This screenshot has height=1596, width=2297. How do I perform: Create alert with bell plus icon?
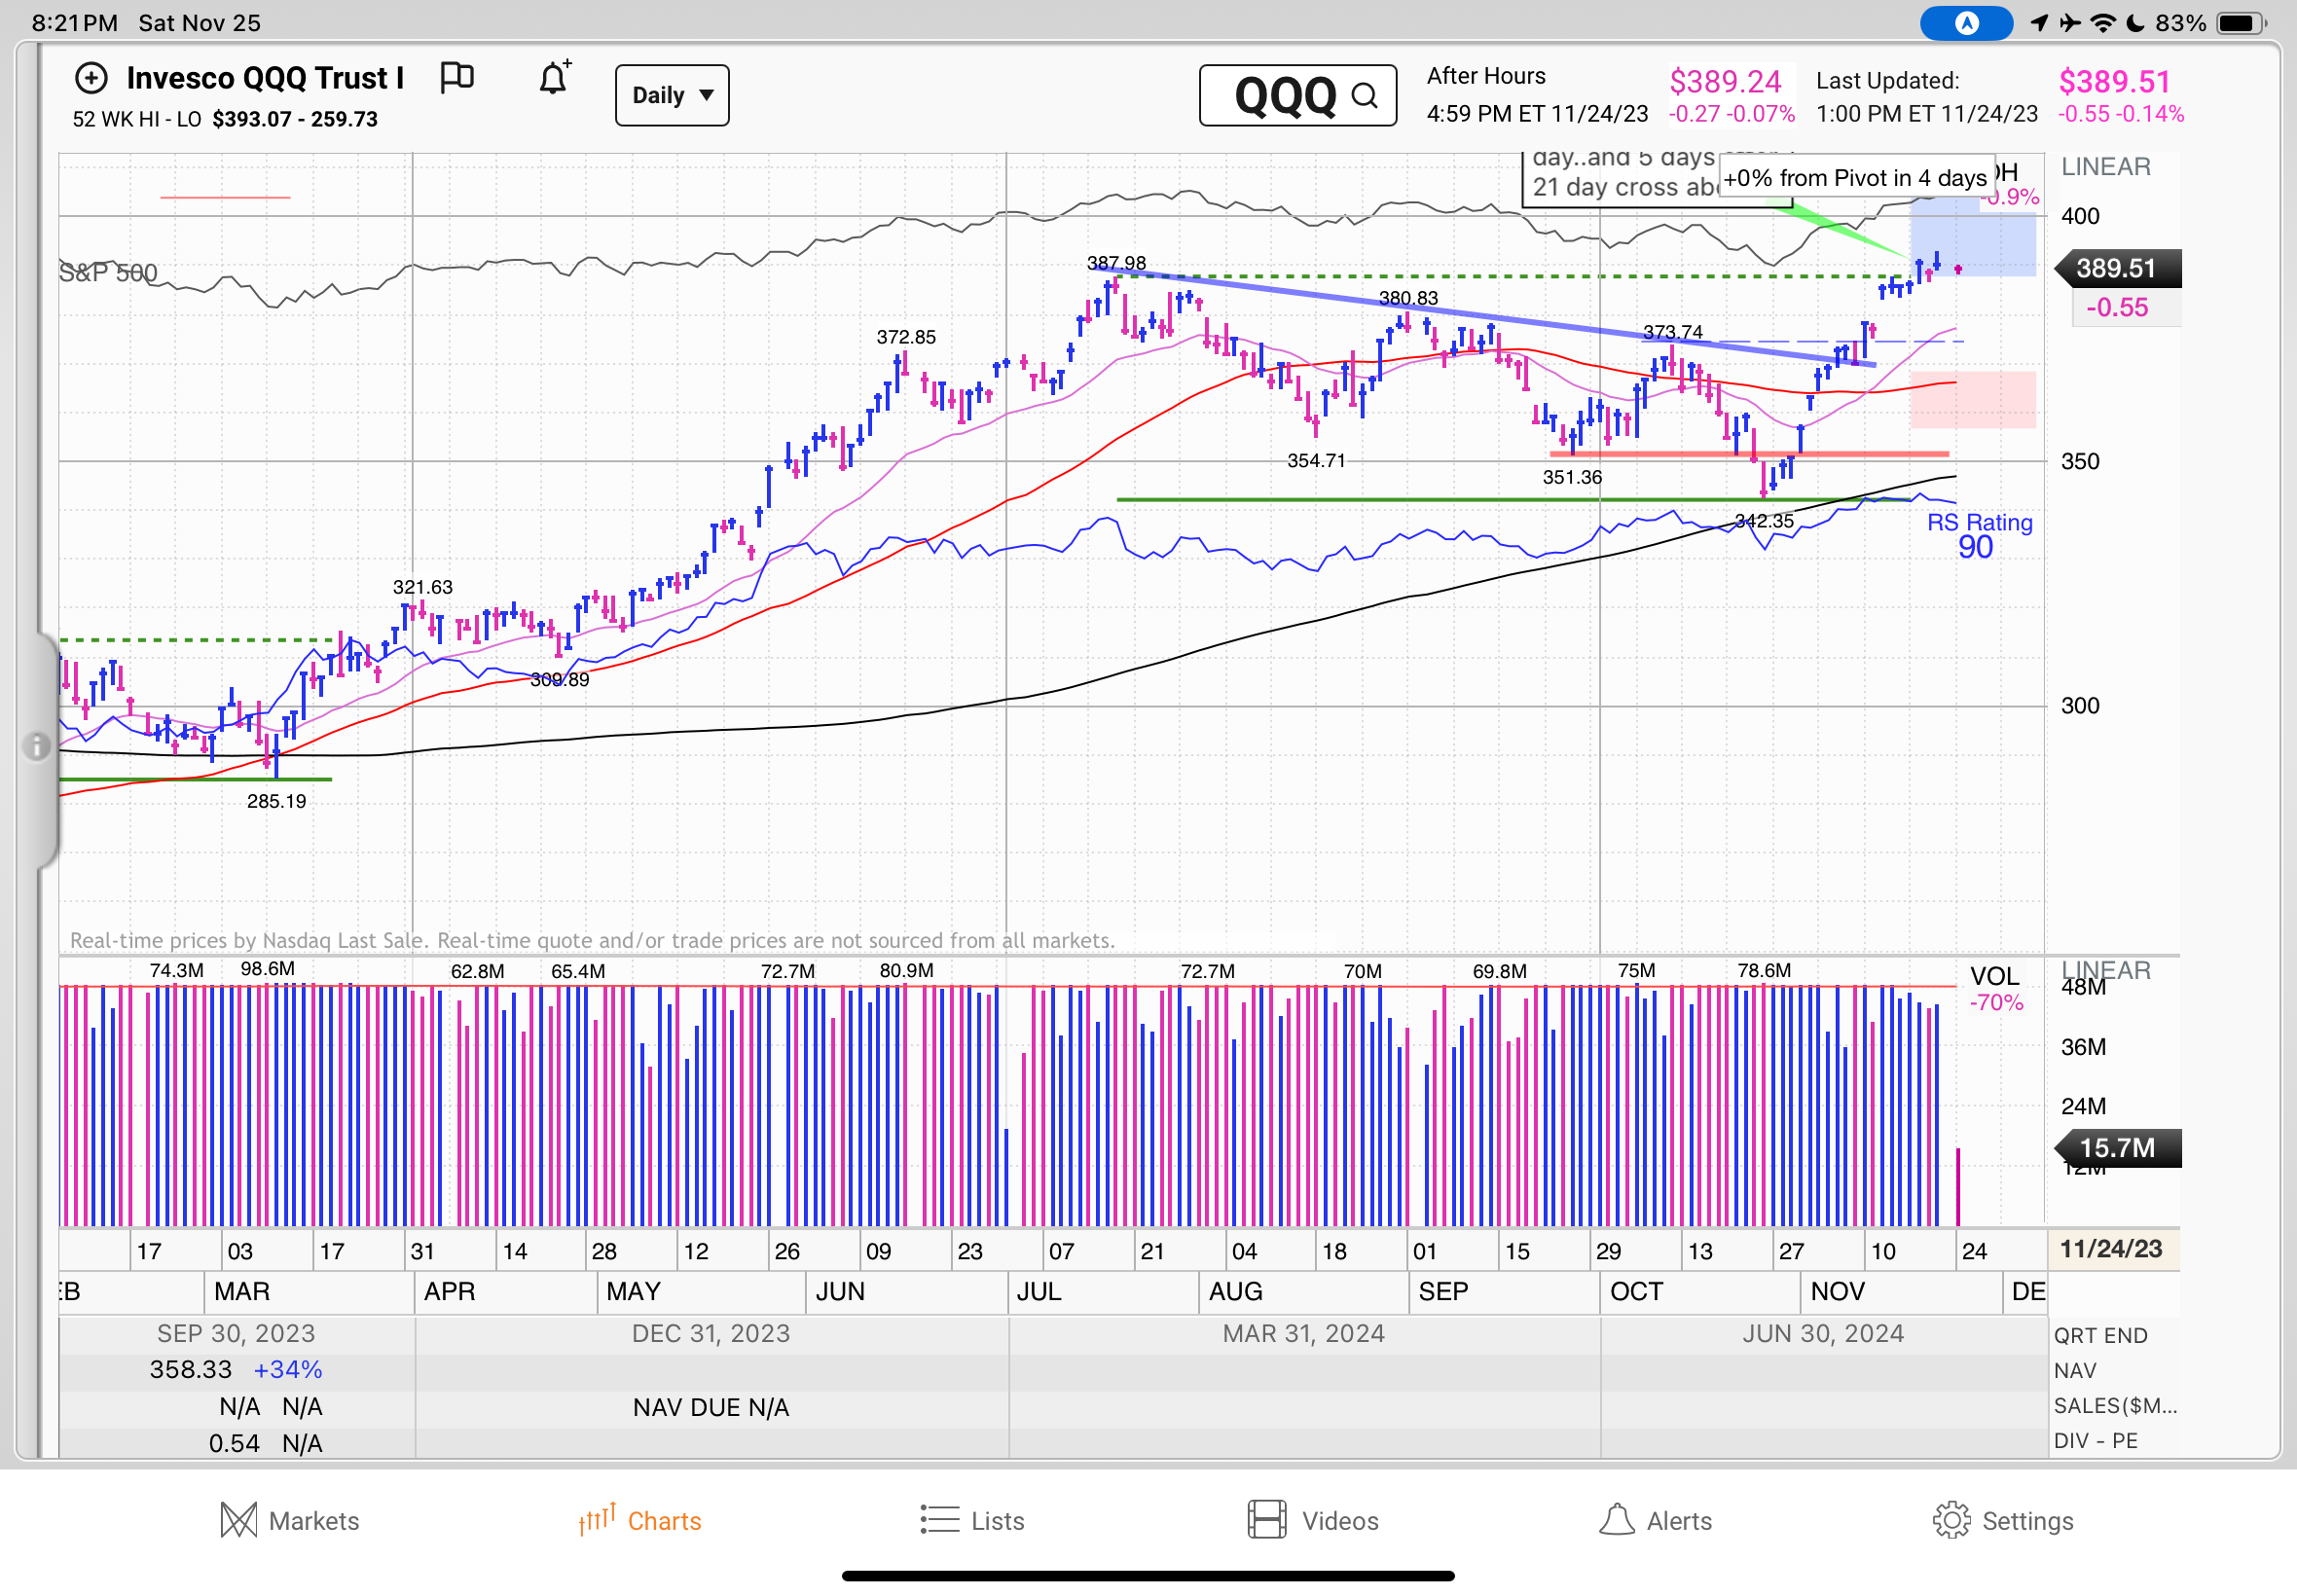(x=555, y=77)
